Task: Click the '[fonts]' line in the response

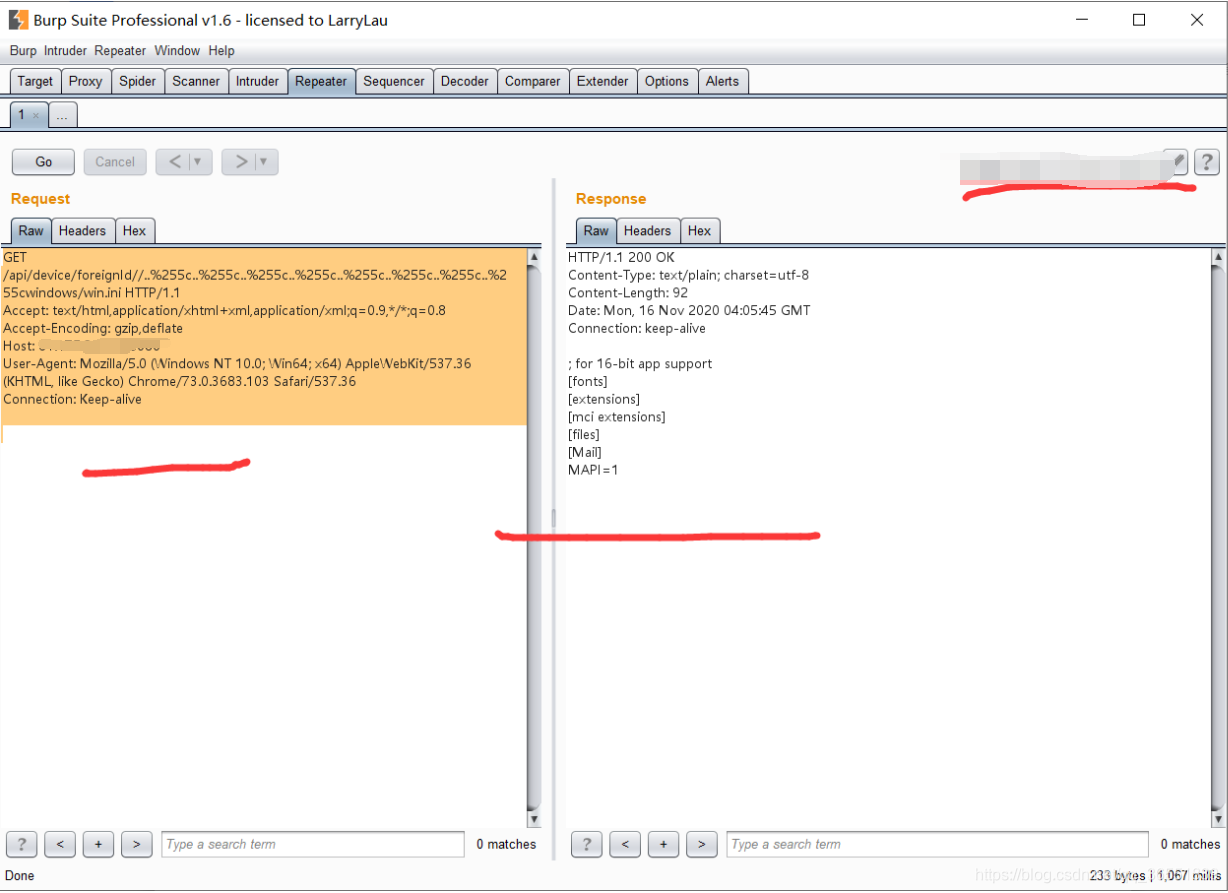Action: click(588, 381)
